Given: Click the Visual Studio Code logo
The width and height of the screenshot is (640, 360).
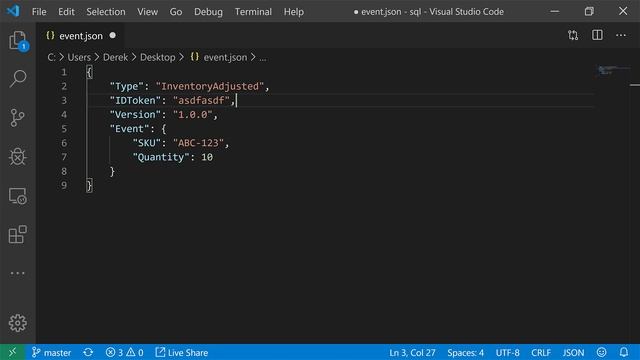Looking at the screenshot, I should pyautogui.click(x=13, y=11).
